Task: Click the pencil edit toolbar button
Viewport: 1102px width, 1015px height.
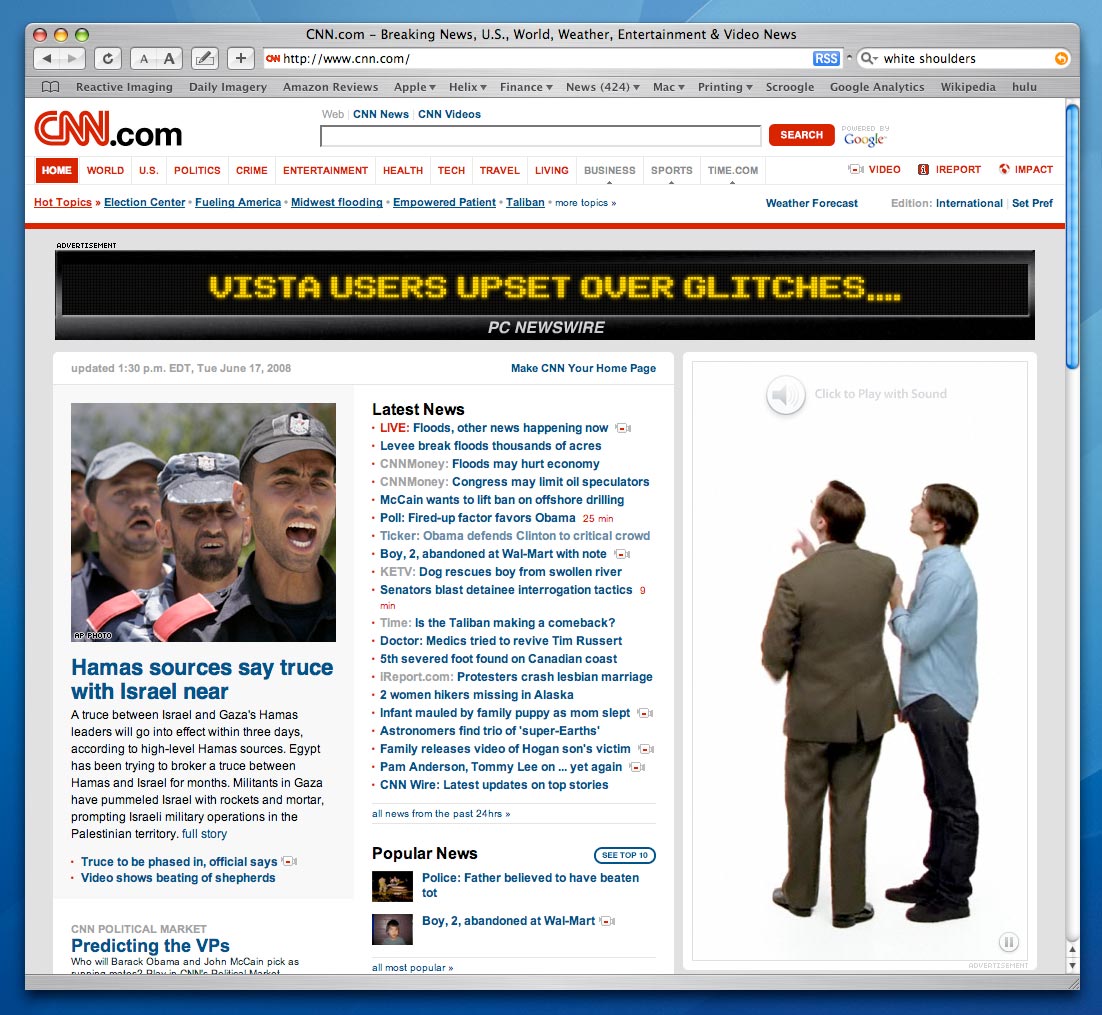Action: point(205,58)
